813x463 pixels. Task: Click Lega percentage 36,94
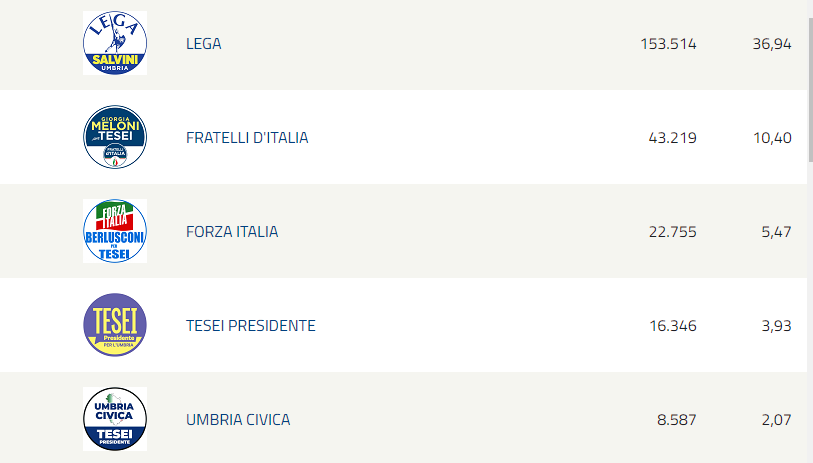pos(772,44)
